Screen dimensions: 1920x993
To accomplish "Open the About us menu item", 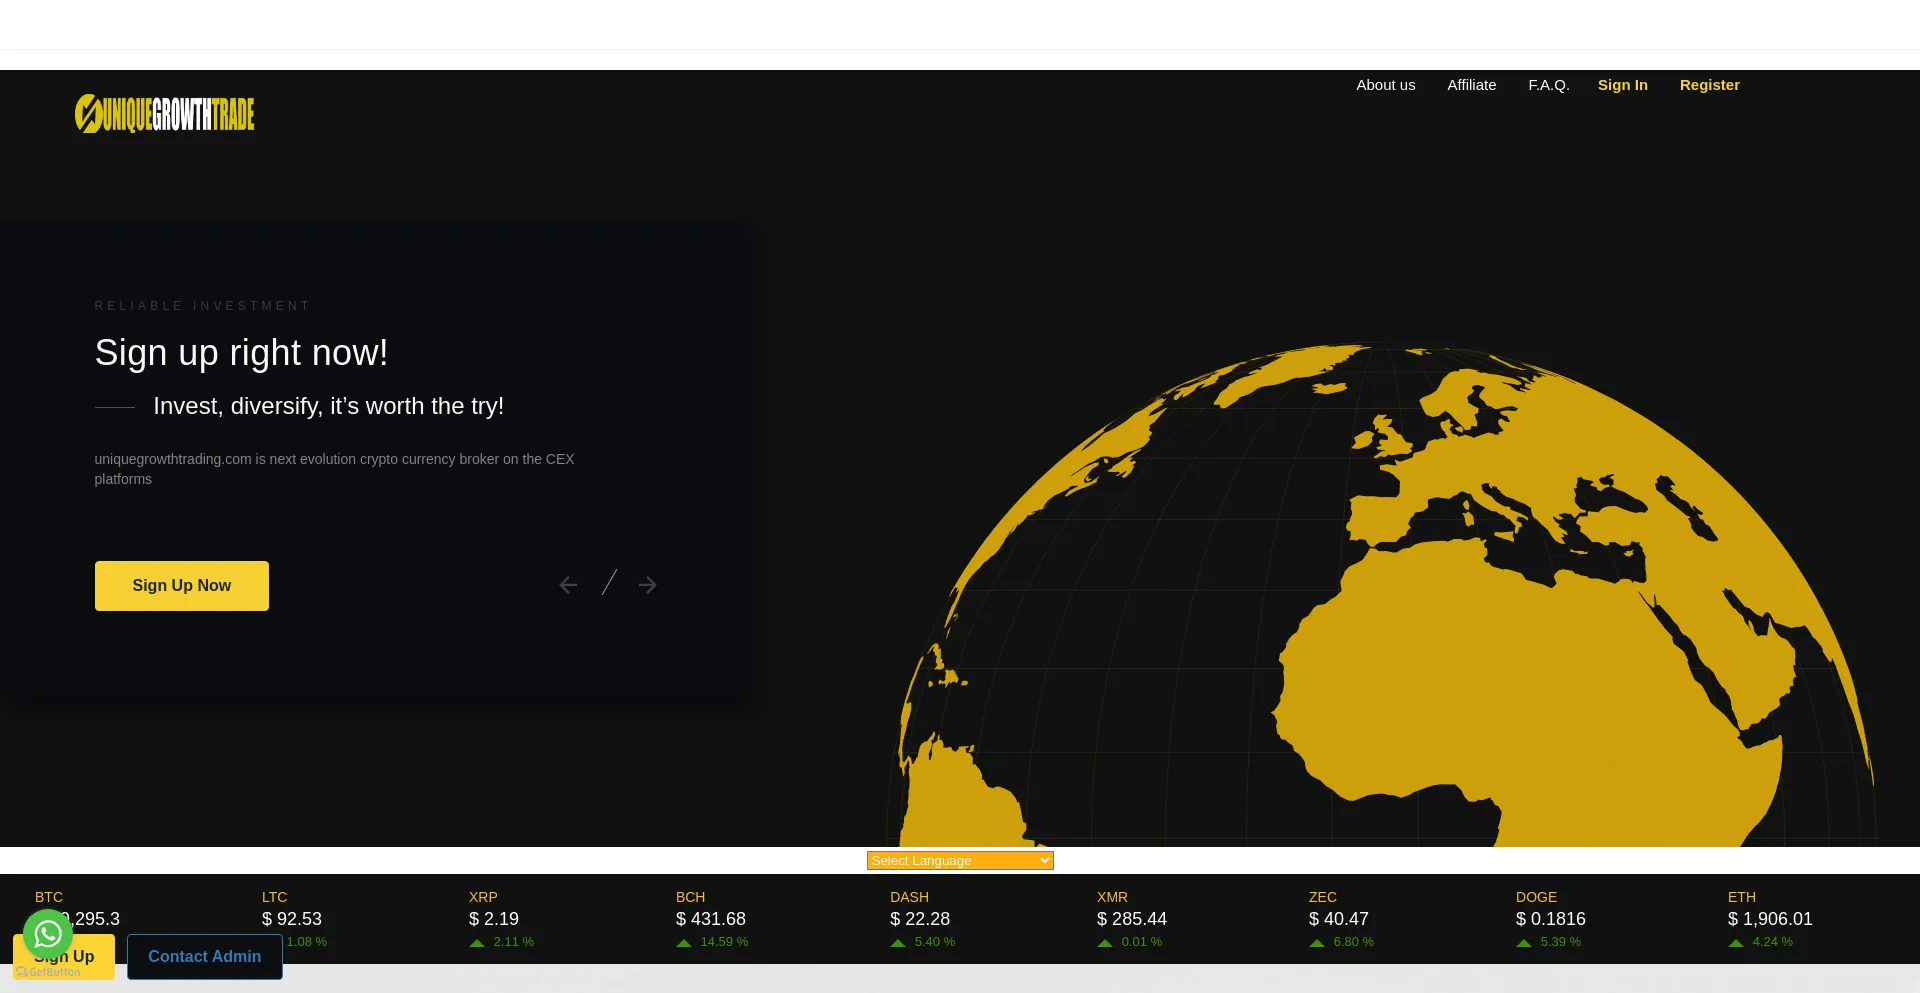I will pyautogui.click(x=1385, y=85).
